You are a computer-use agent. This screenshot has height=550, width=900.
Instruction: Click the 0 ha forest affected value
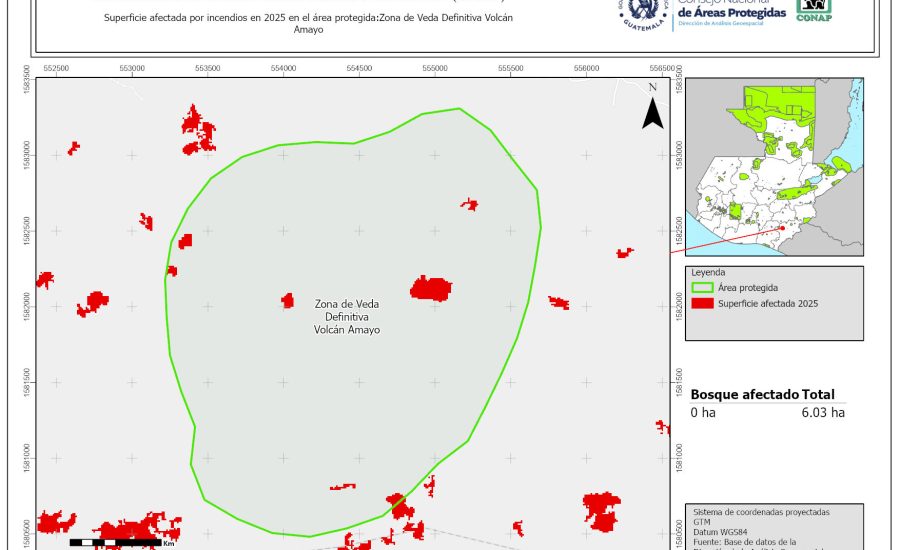(703, 412)
